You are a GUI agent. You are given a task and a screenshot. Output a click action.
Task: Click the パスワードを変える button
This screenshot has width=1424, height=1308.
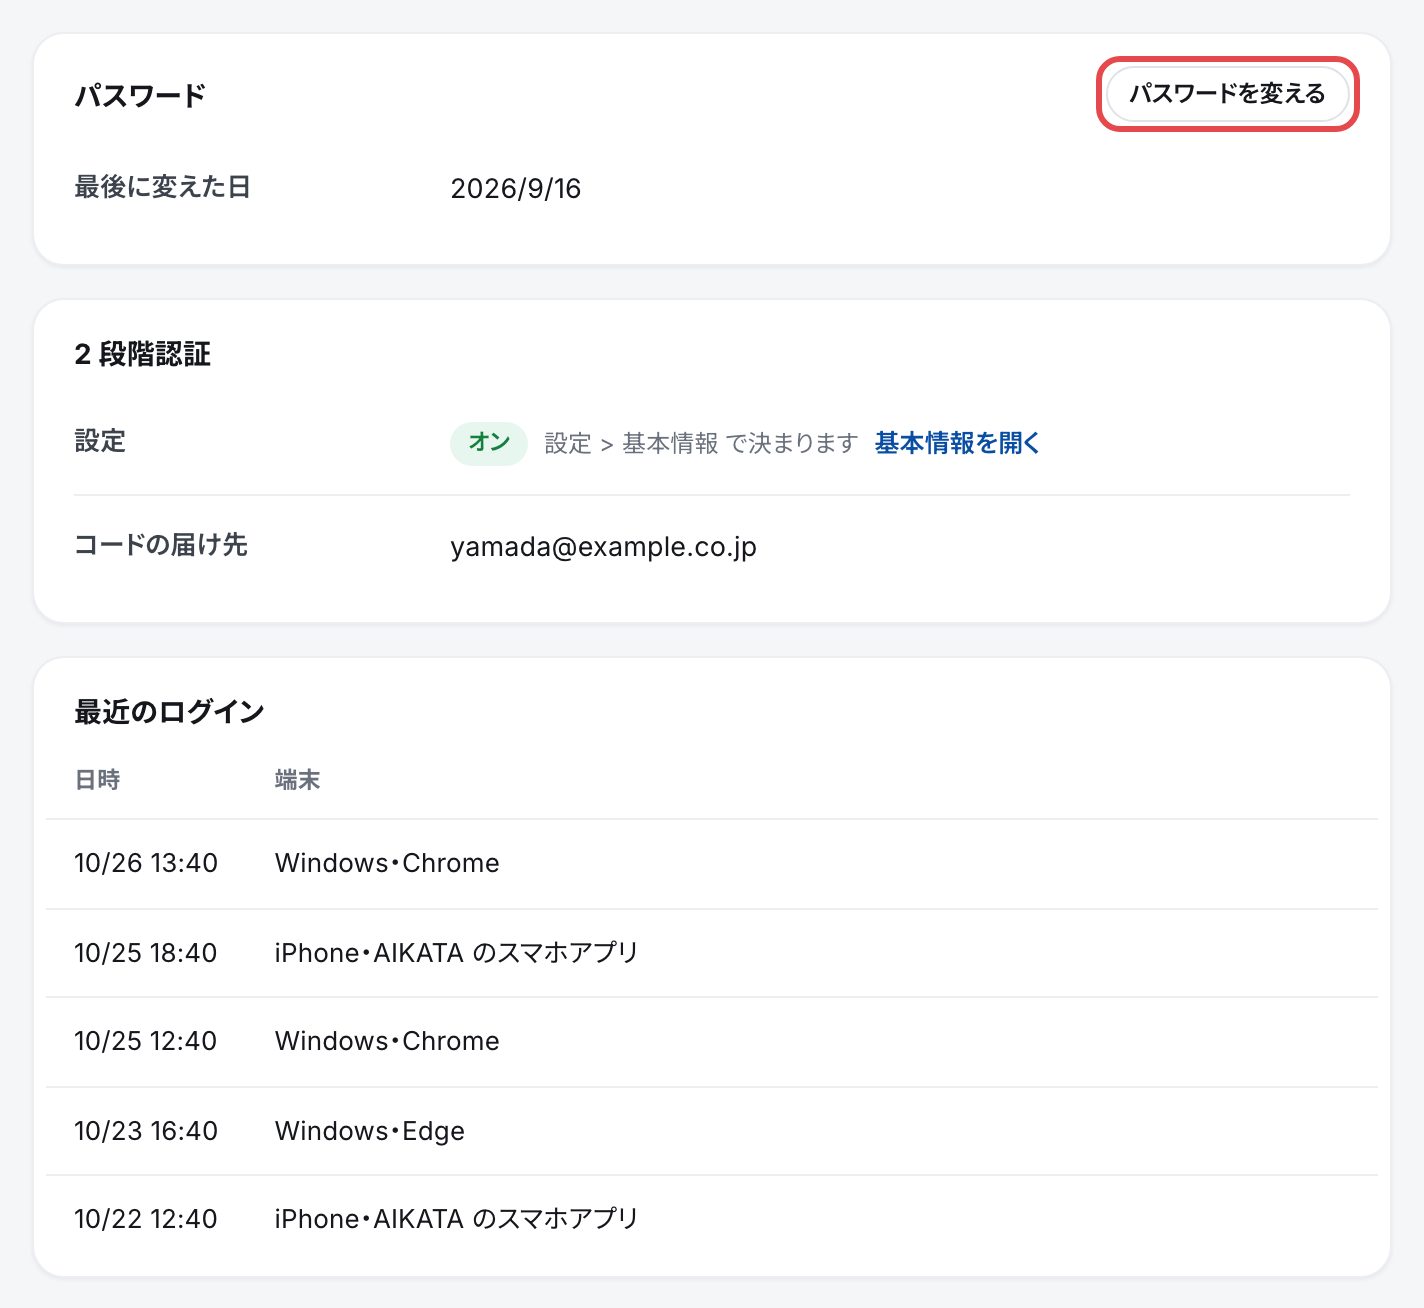click(x=1227, y=94)
